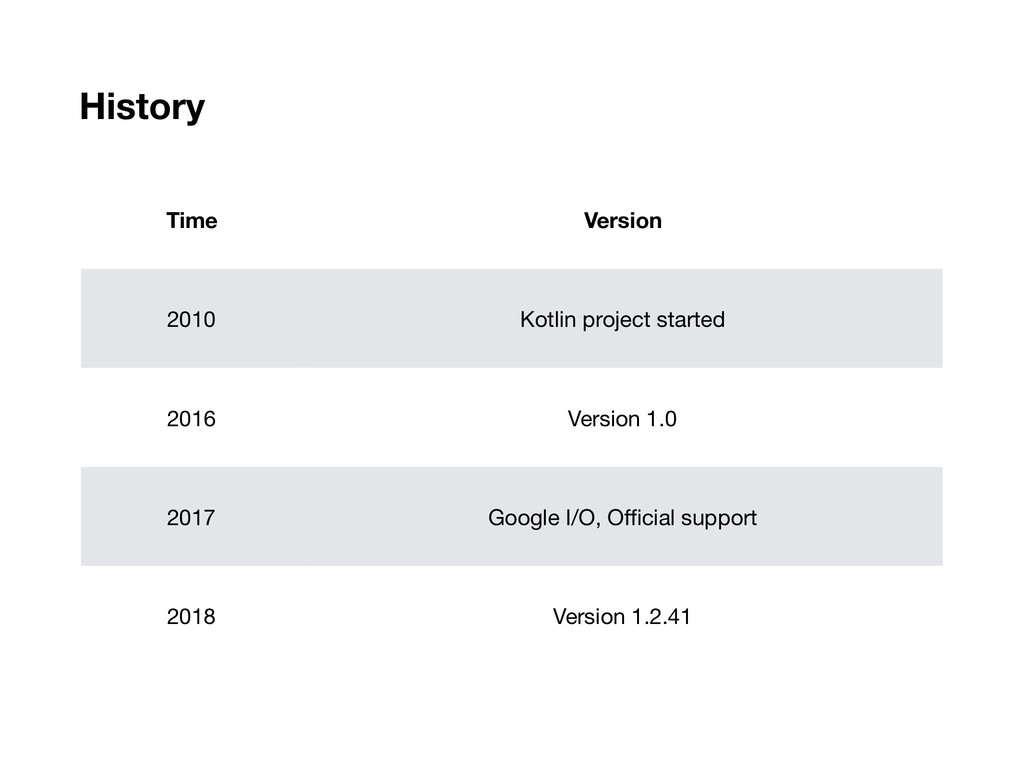Click the 2018 year cell

click(x=190, y=617)
